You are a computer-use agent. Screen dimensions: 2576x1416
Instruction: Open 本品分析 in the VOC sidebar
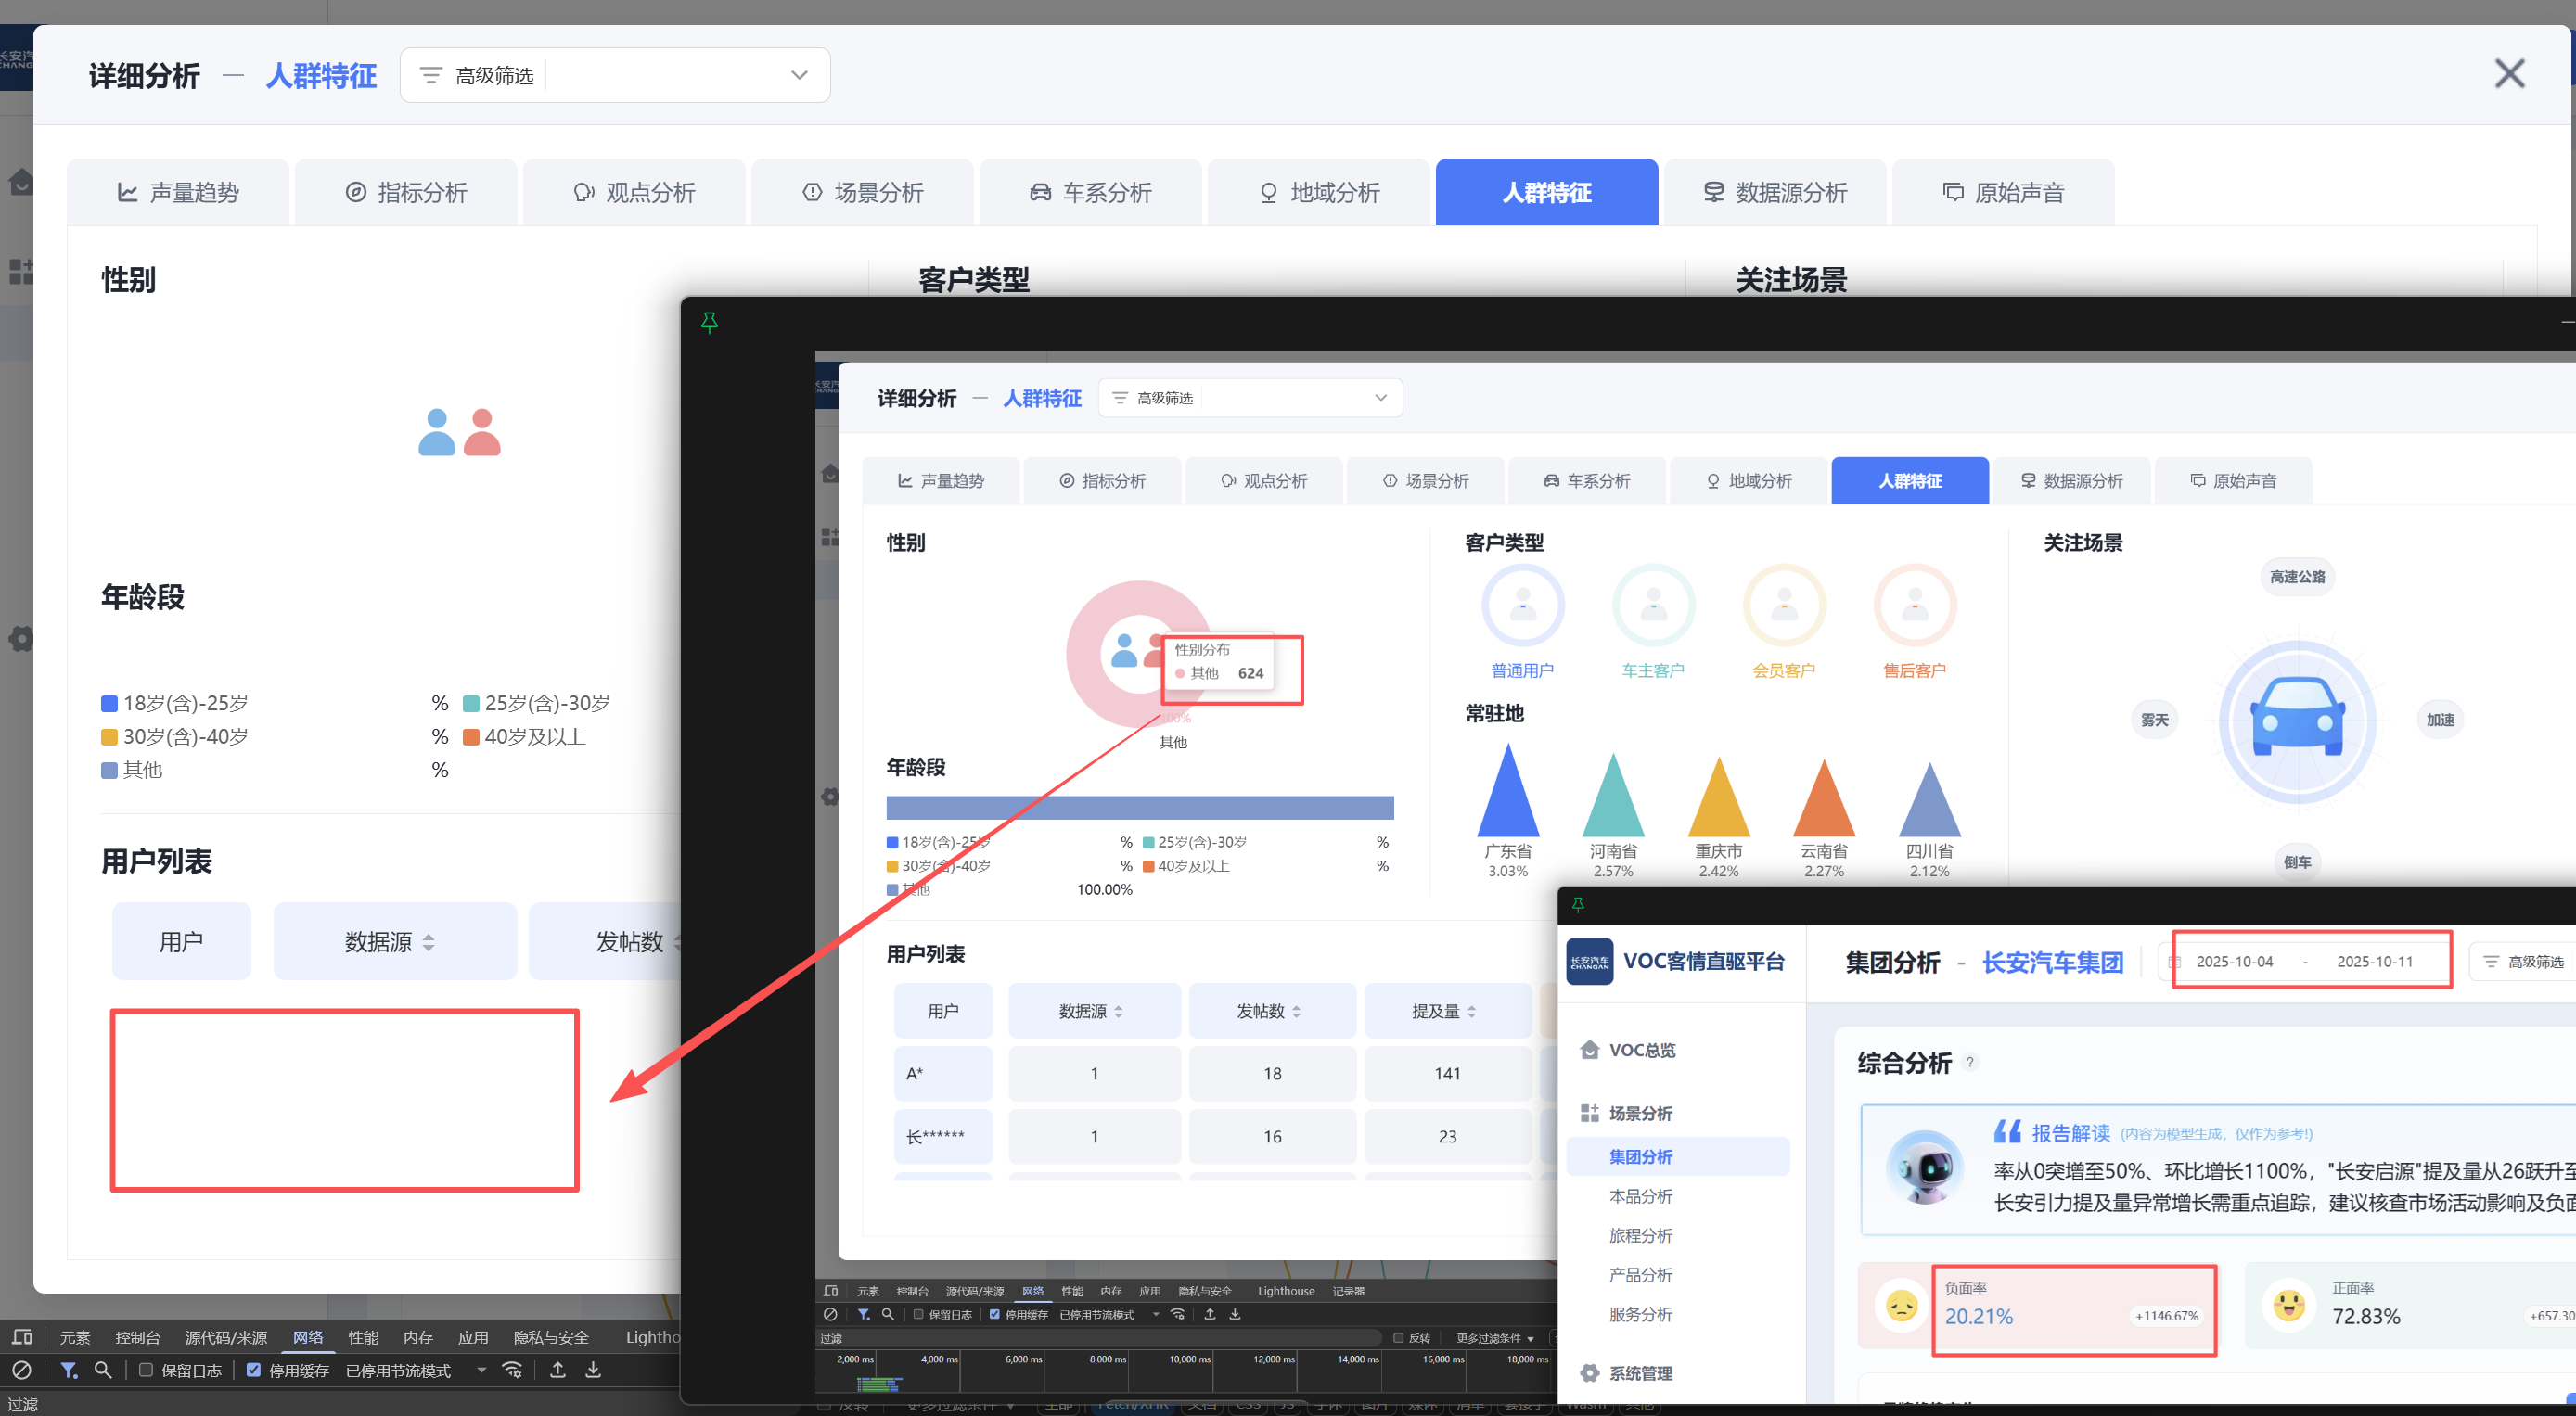1640,1196
